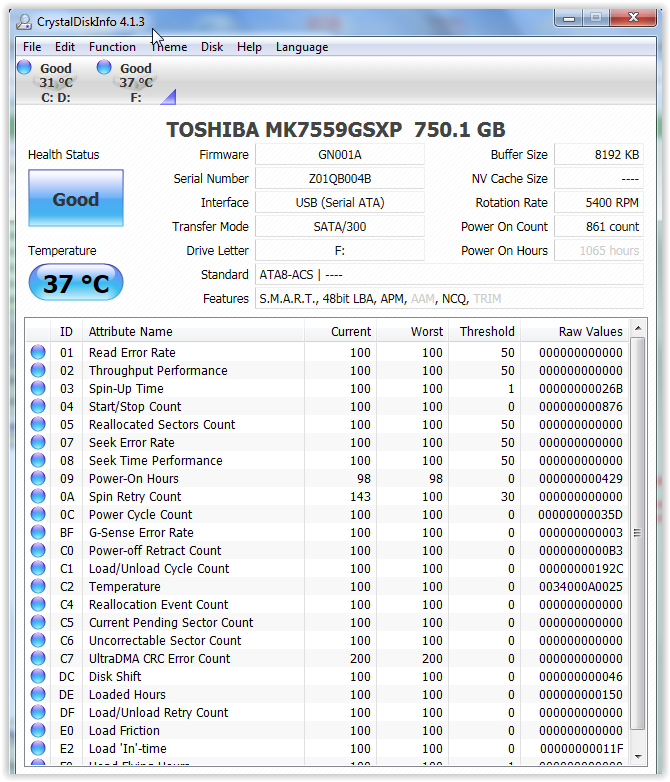Click the Attribute Name column header
Image resolution: width=670 pixels, height=782 pixels.
[193, 331]
